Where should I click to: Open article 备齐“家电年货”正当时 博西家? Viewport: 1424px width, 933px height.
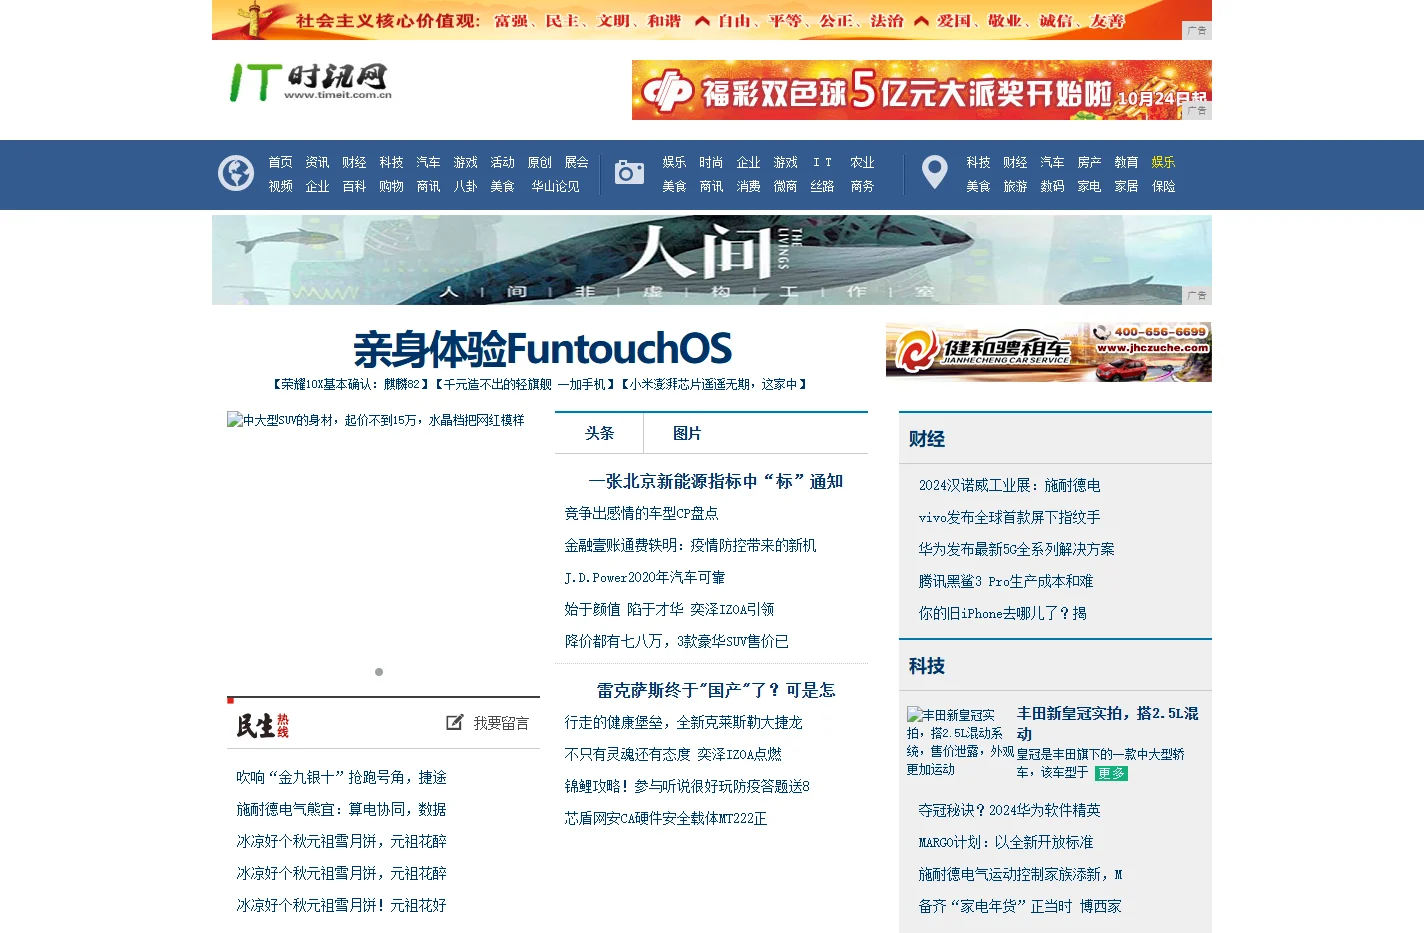point(1020,906)
